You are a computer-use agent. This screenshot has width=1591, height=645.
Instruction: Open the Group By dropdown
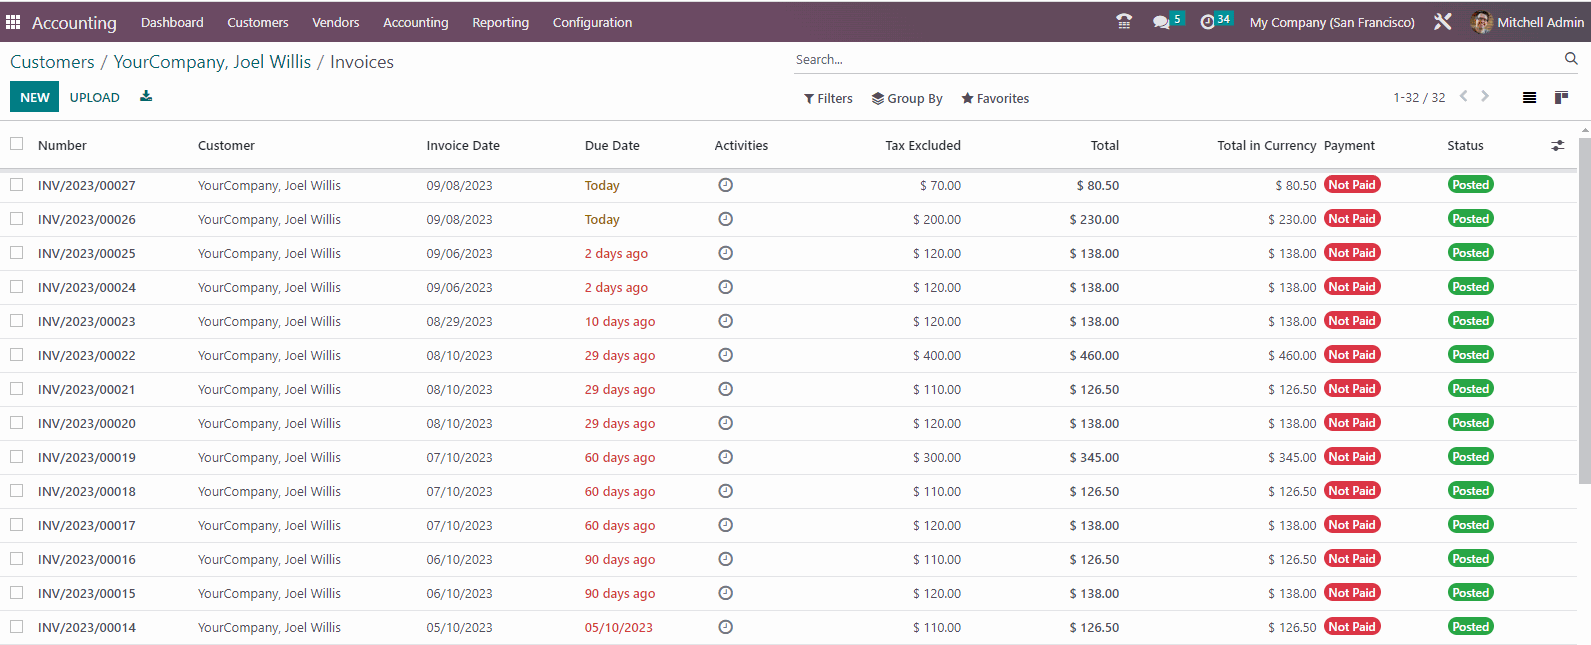(907, 98)
